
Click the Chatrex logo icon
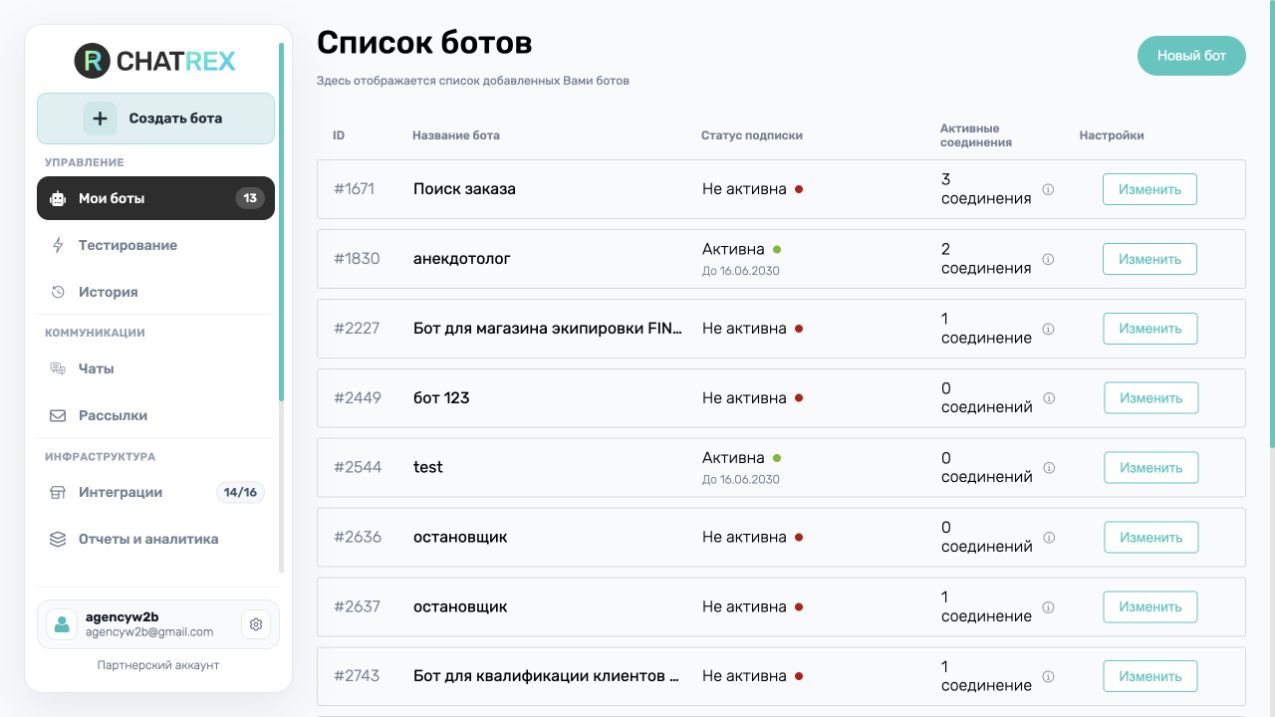tap(92, 61)
